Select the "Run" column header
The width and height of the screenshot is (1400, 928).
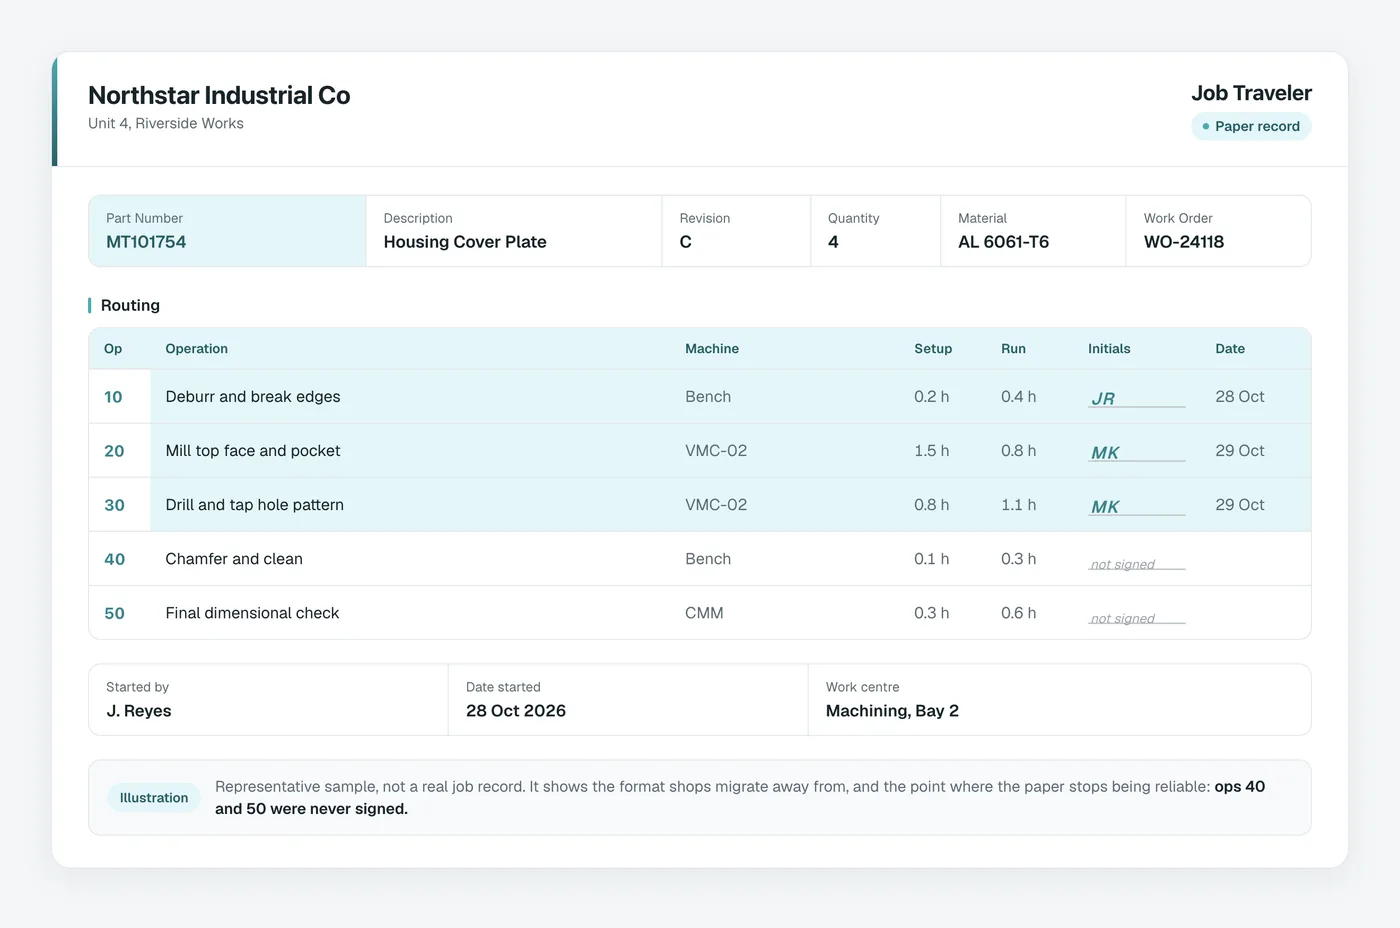1013,349
